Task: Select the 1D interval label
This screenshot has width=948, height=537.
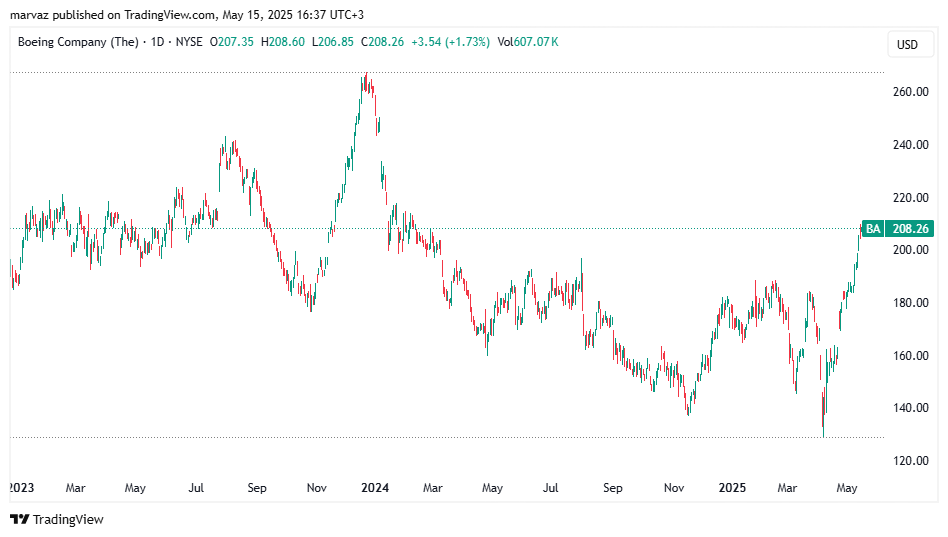Action: (x=157, y=42)
